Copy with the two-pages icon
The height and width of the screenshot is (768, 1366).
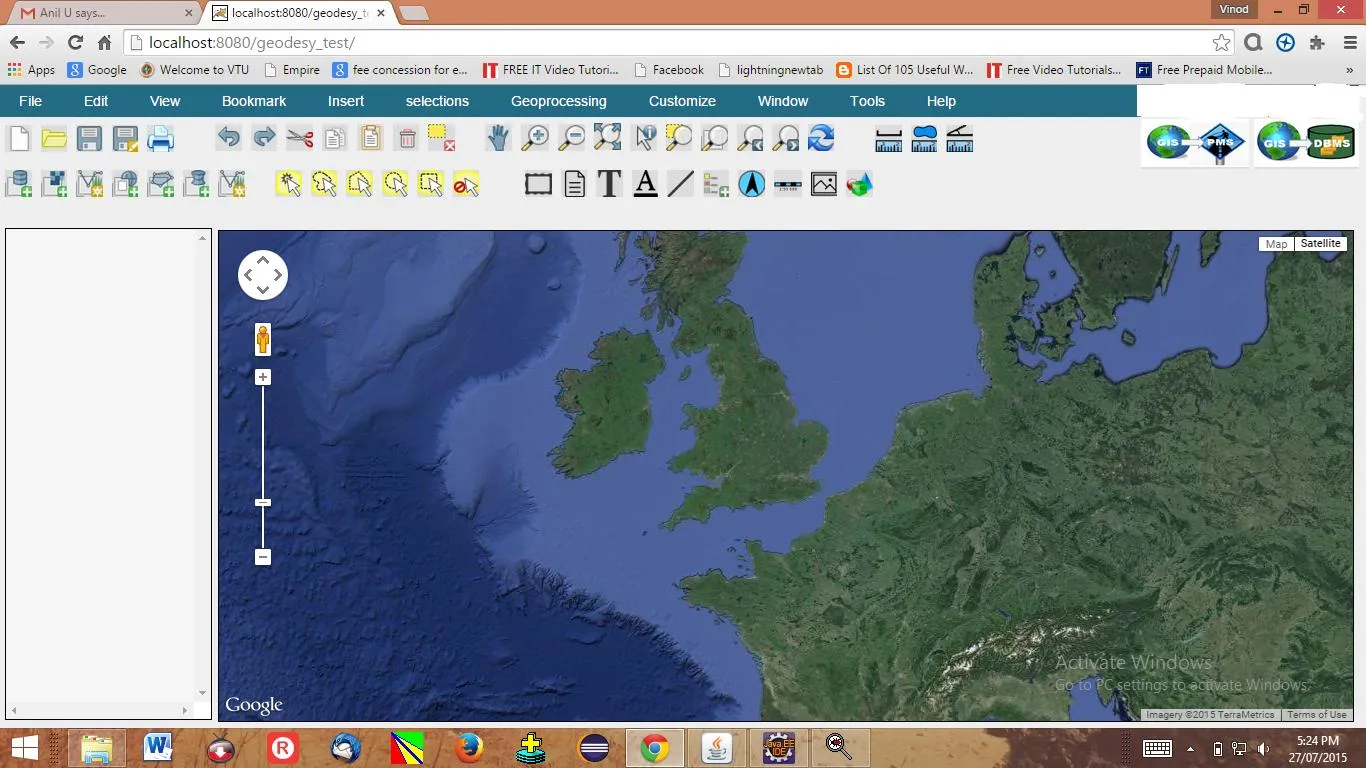coord(335,138)
